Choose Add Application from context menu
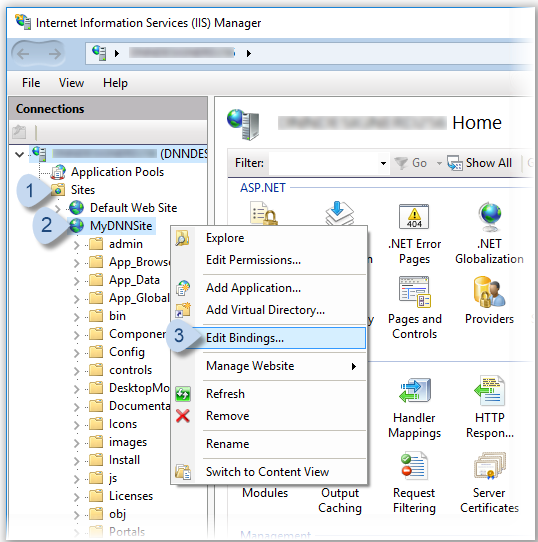 point(269,288)
